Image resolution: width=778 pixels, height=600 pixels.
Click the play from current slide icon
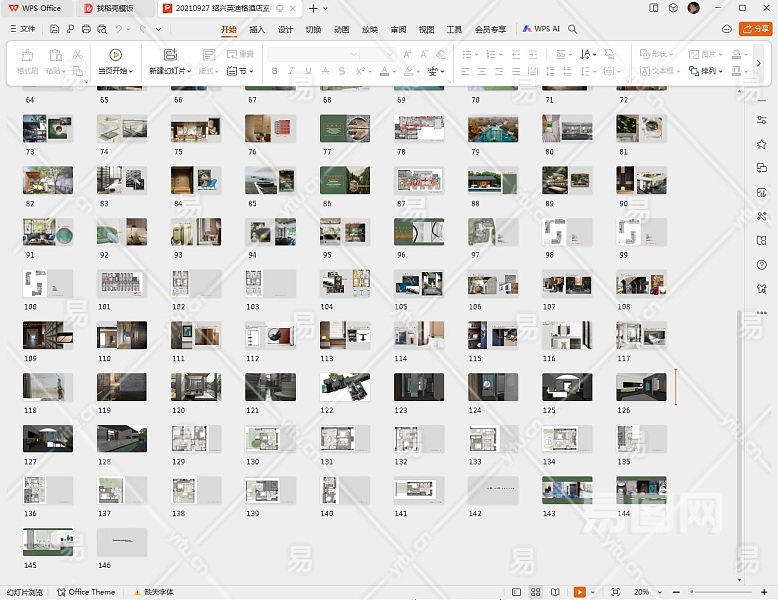pos(116,55)
